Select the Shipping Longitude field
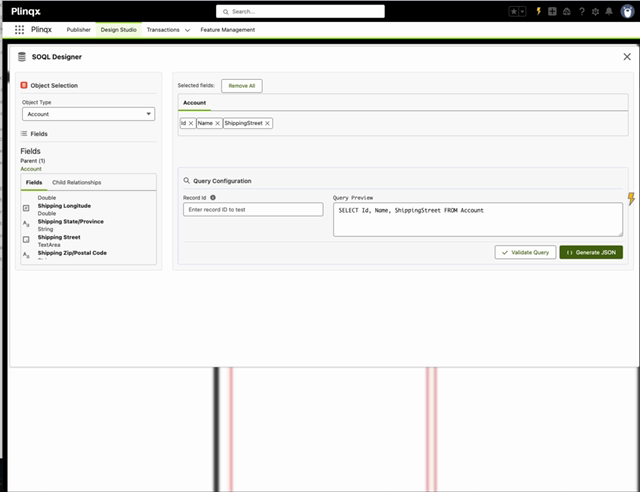 point(64,206)
